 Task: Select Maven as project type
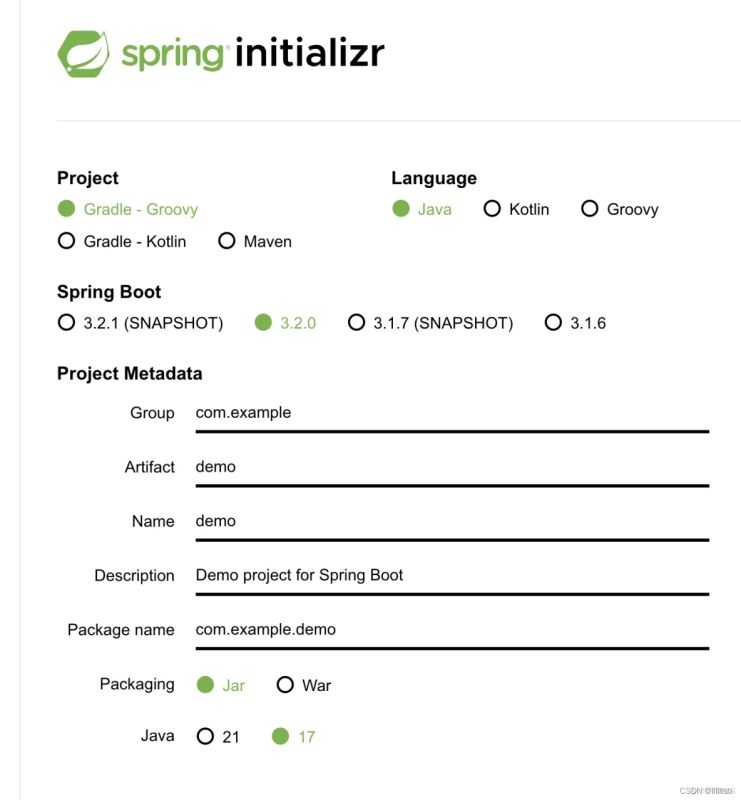pos(255,241)
